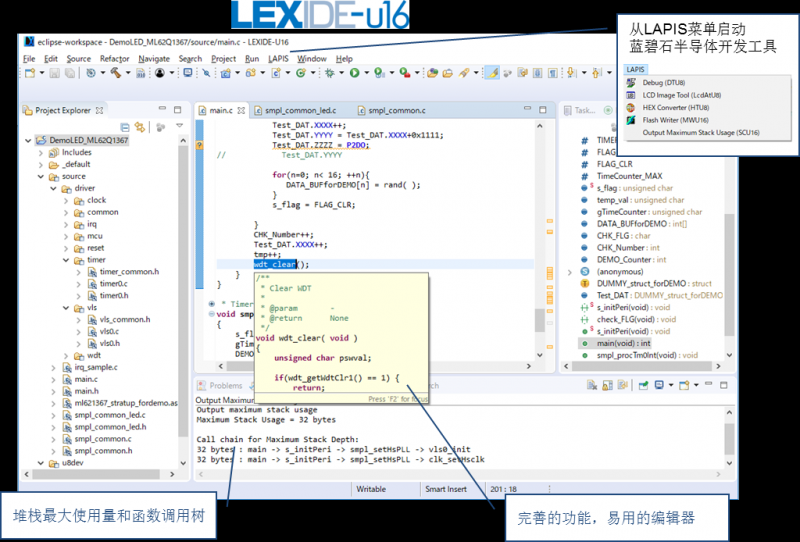The width and height of the screenshot is (800, 542).
Task: Click the HEX Converter (HTU8) icon
Action: [x=631, y=107]
